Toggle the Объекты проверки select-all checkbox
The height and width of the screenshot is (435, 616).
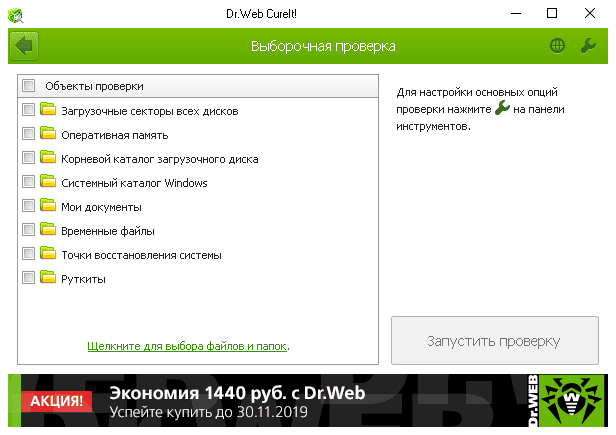click(28, 85)
